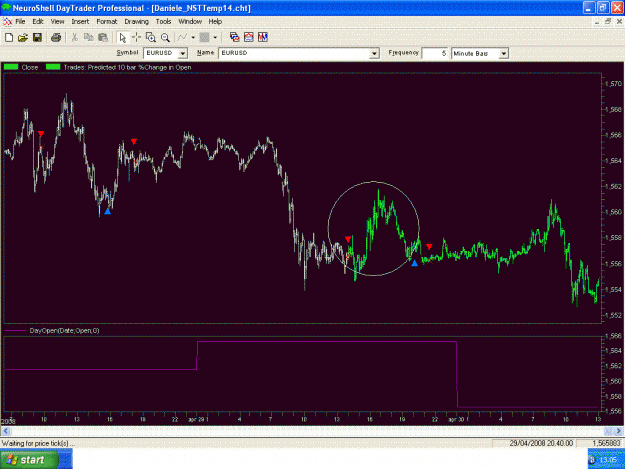Click the red sell marker at the circle's left edge
The width and height of the screenshot is (625, 469).
point(348,239)
